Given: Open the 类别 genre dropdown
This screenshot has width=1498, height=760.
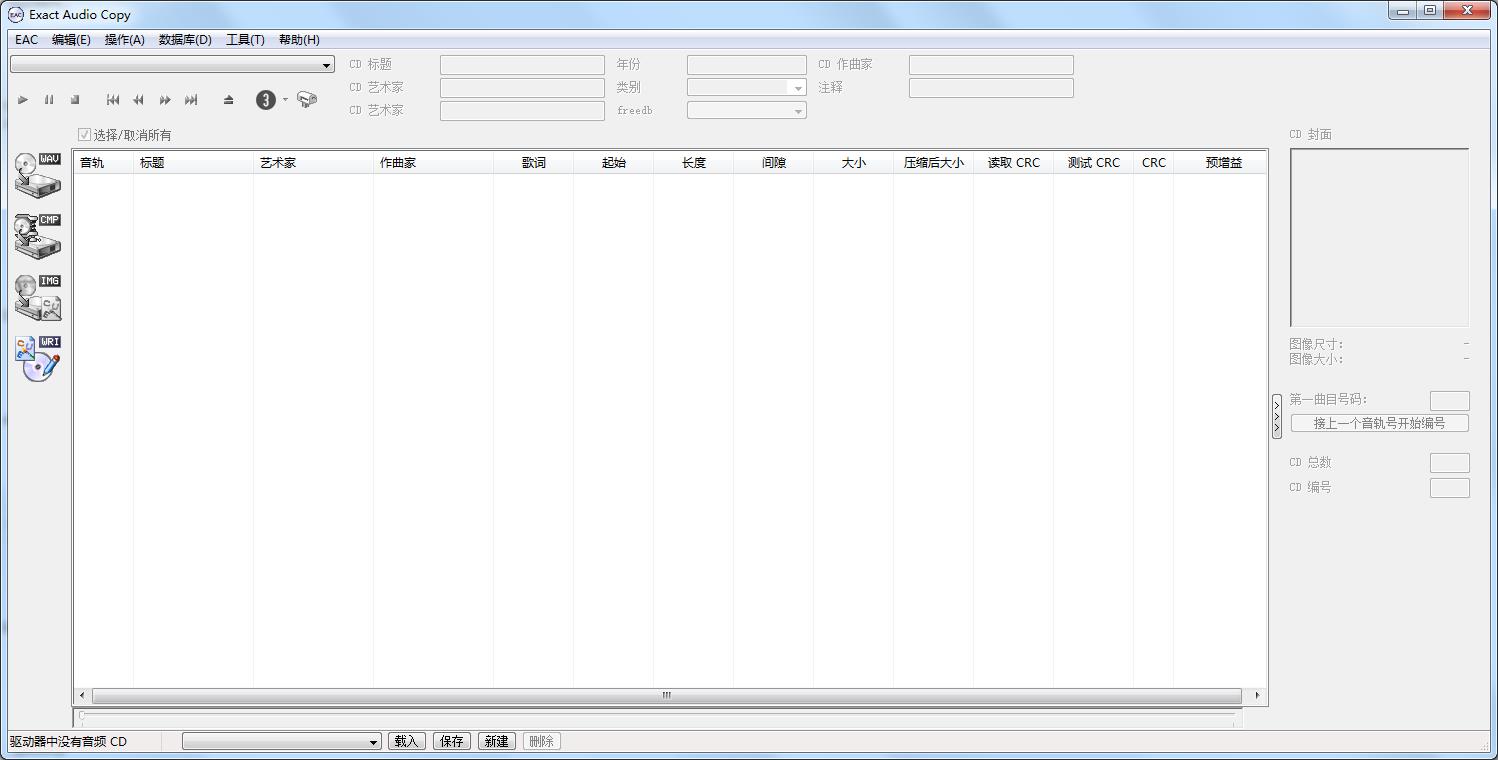Looking at the screenshot, I should point(798,88).
